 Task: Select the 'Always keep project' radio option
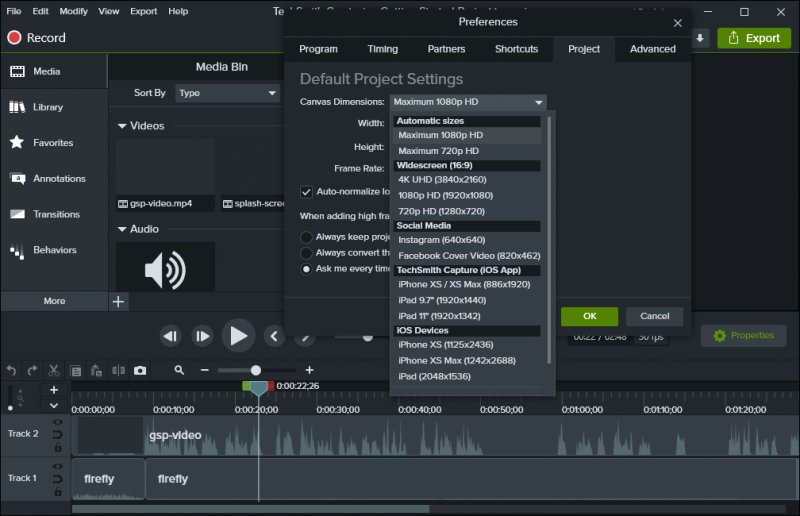pyautogui.click(x=307, y=237)
